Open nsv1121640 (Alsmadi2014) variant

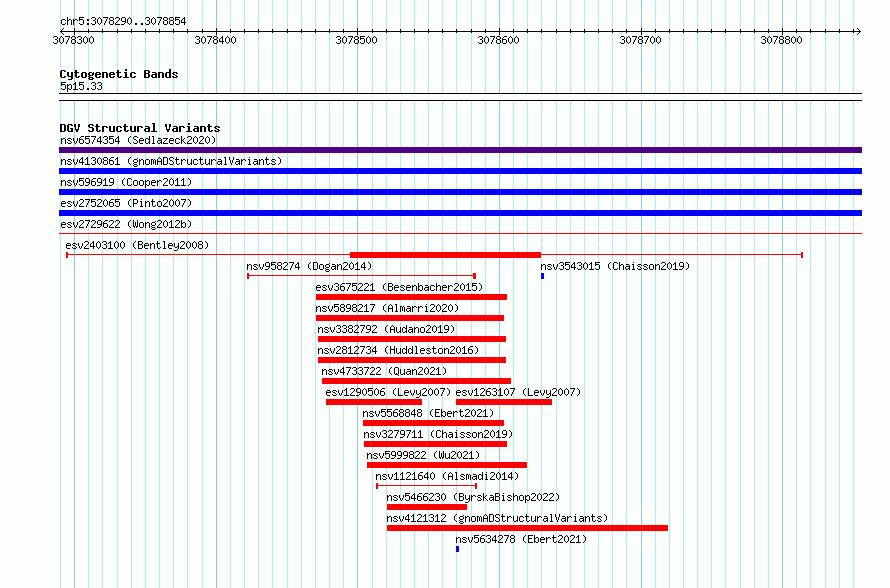pyautogui.click(x=447, y=476)
